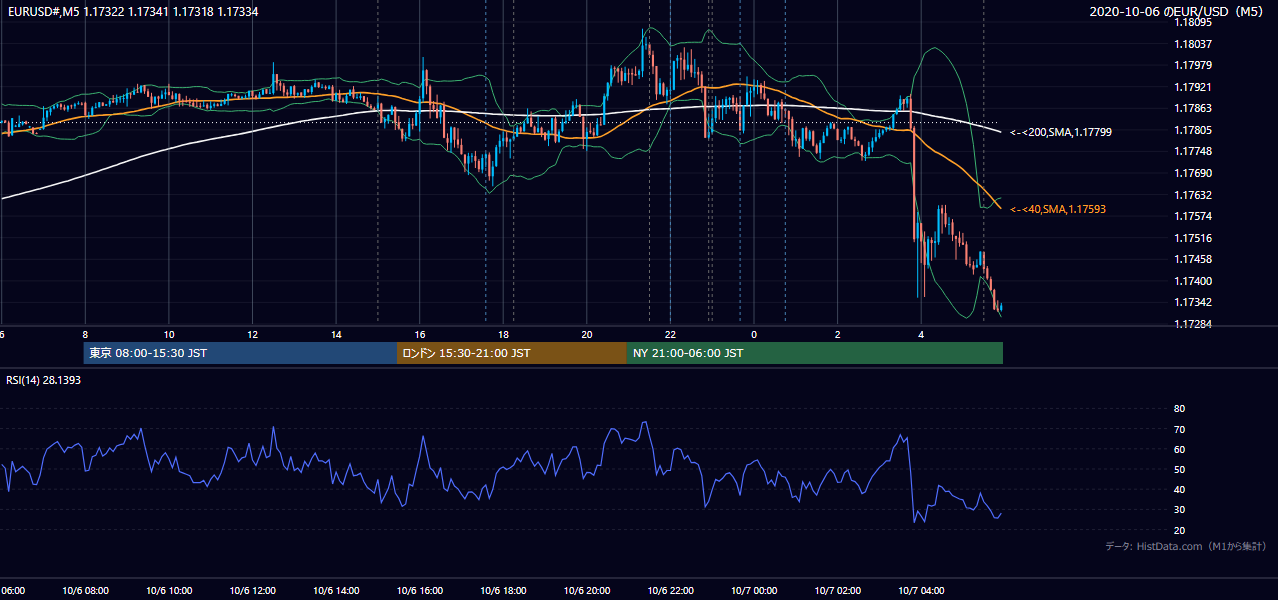Click the '10/6 10:00' date axis label
Viewport: 1278px width, 600px height.
coord(169,591)
